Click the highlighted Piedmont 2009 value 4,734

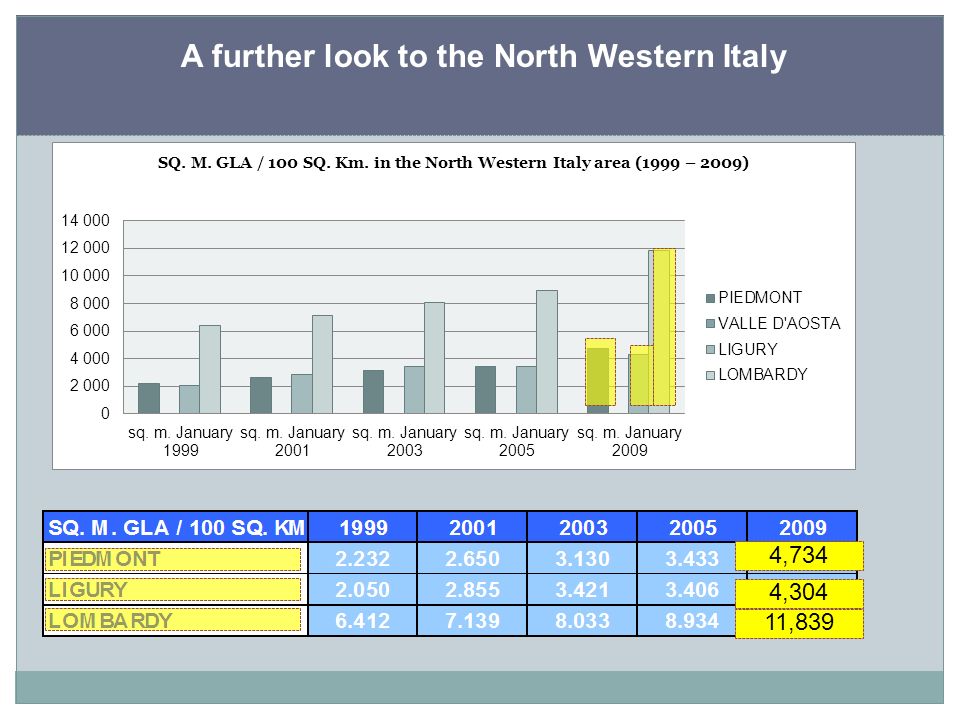click(x=799, y=555)
